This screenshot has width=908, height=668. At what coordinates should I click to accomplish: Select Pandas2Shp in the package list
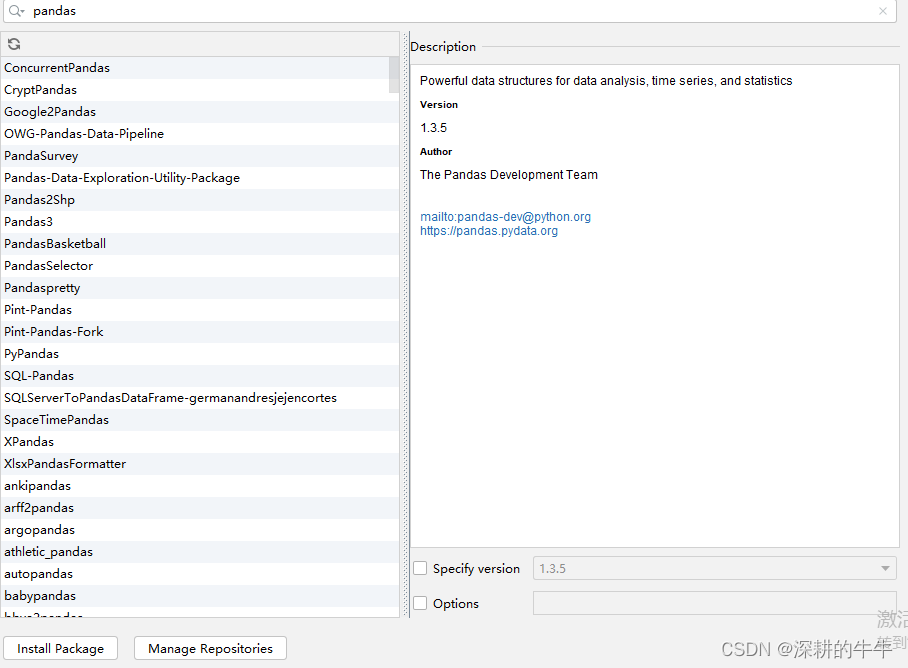click(200, 200)
